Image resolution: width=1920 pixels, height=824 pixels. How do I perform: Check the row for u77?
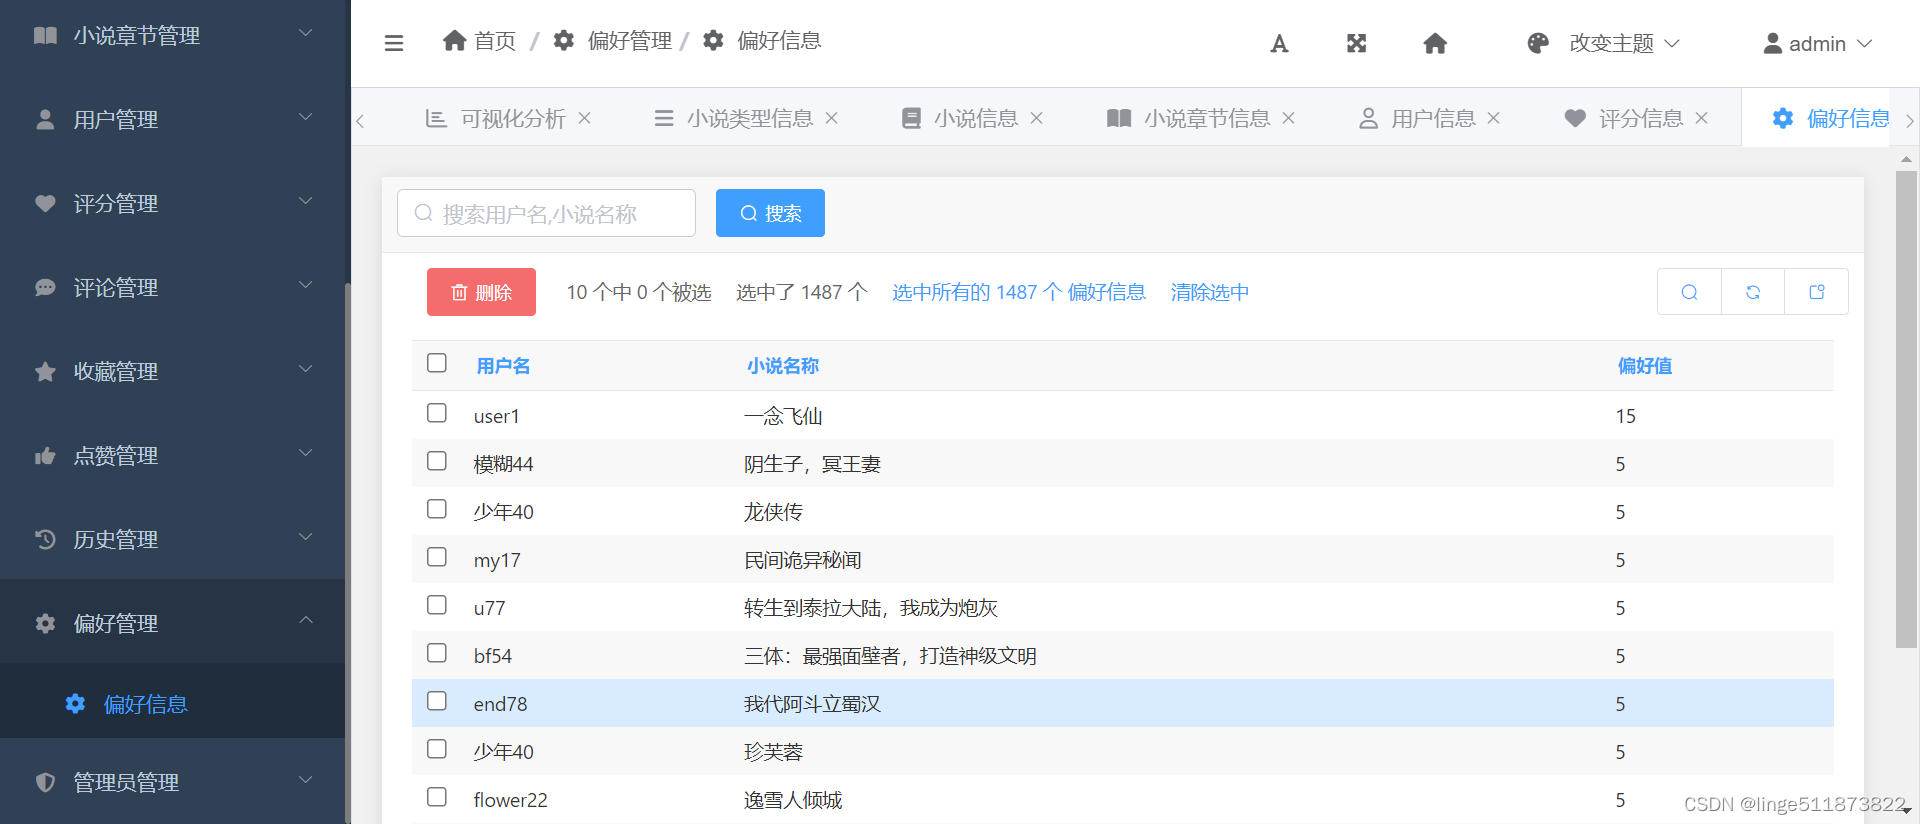click(x=437, y=605)
